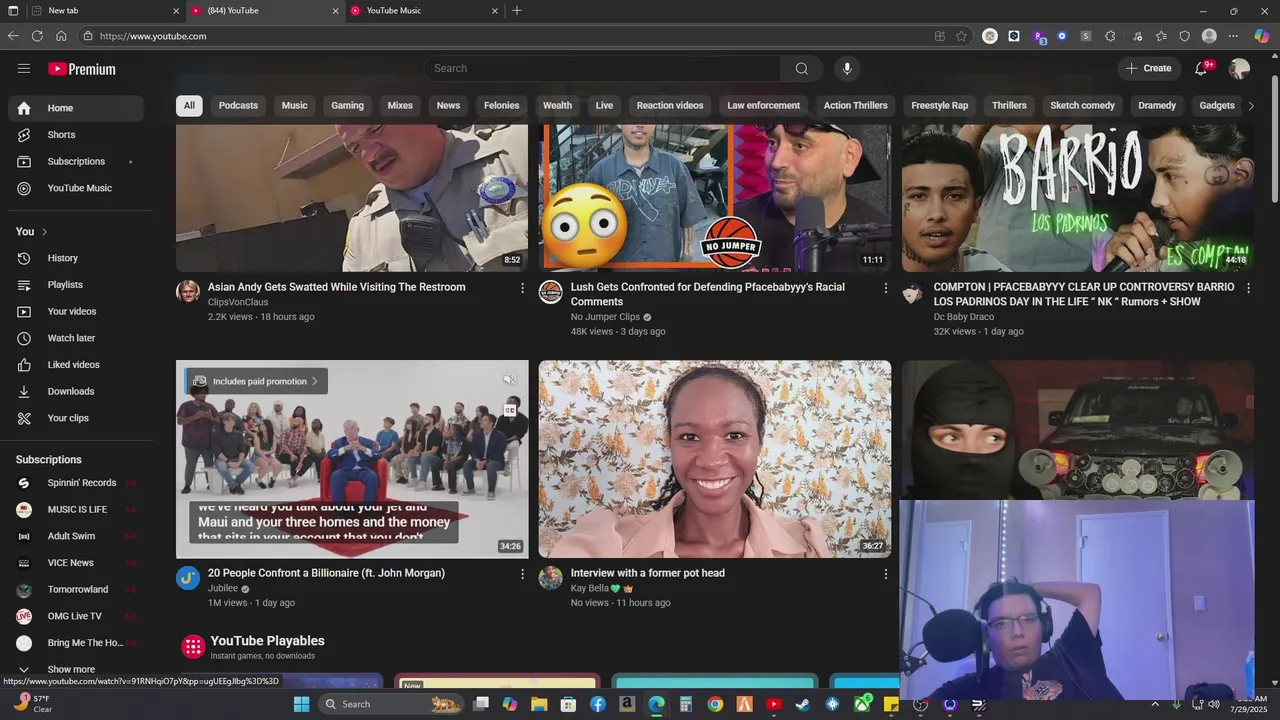Open the notifications bell
This screenshot has height=720, width=1280.
(x=1202, y=68)
